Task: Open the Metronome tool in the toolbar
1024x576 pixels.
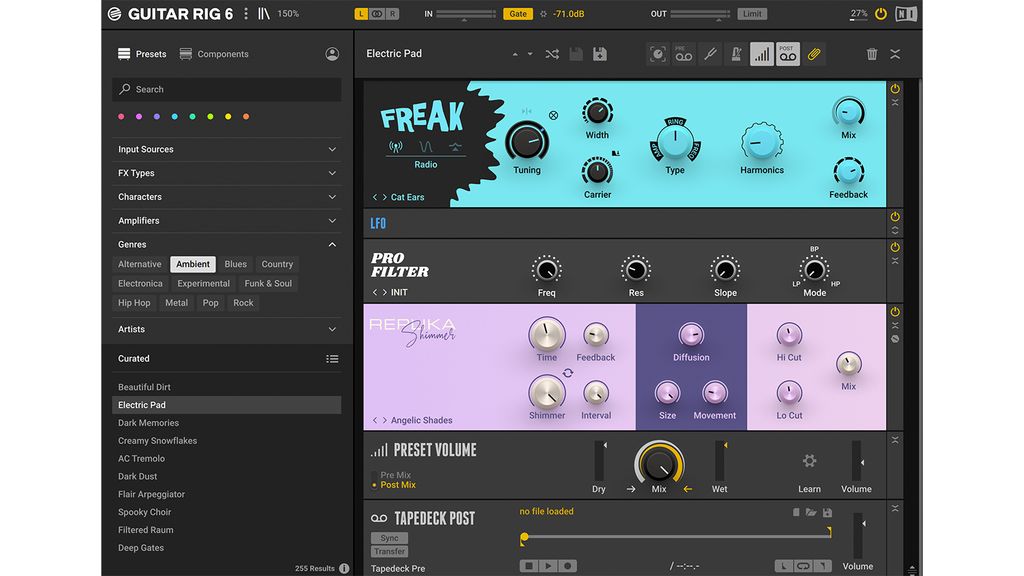Action: (735, 54)
